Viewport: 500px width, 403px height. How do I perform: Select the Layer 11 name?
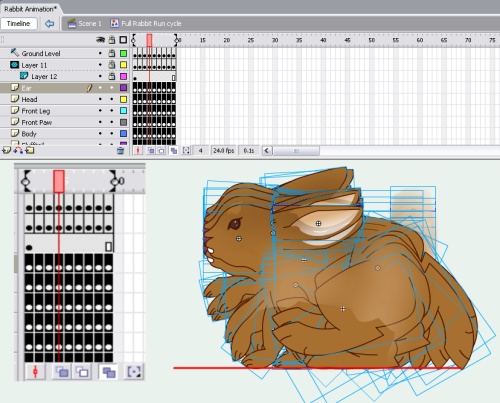[34, 65]
